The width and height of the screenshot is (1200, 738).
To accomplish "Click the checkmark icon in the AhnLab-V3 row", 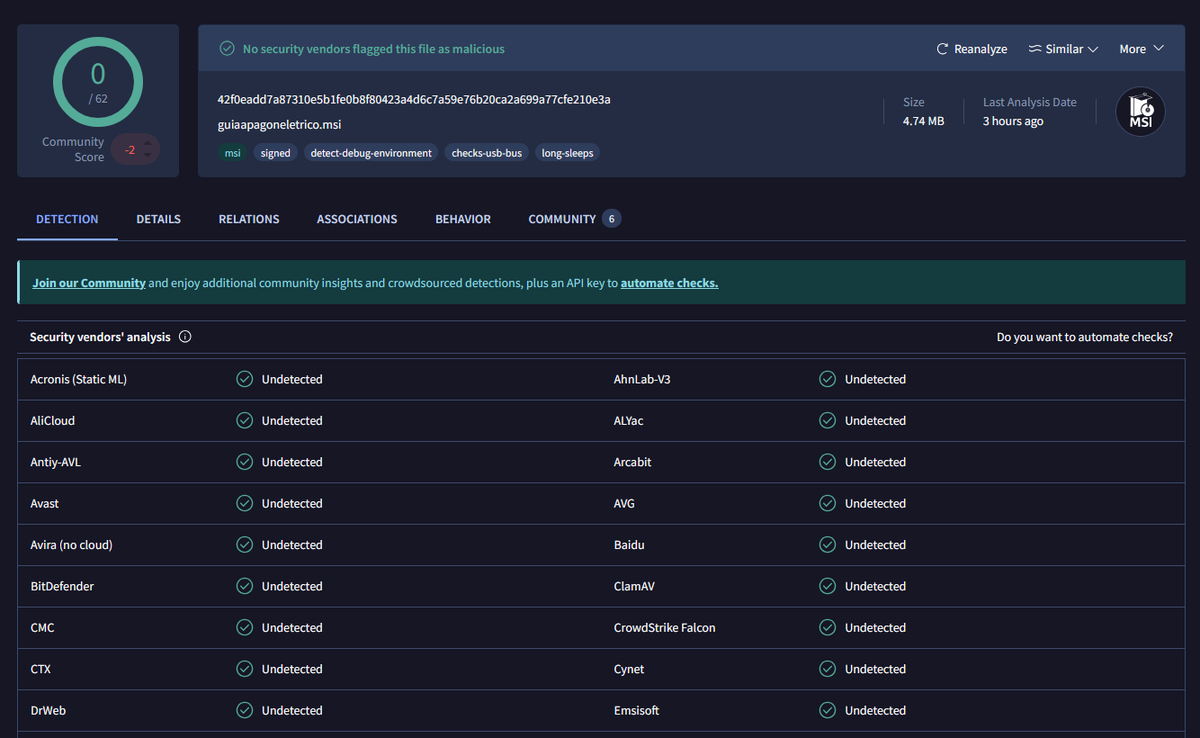I will 827,379.
